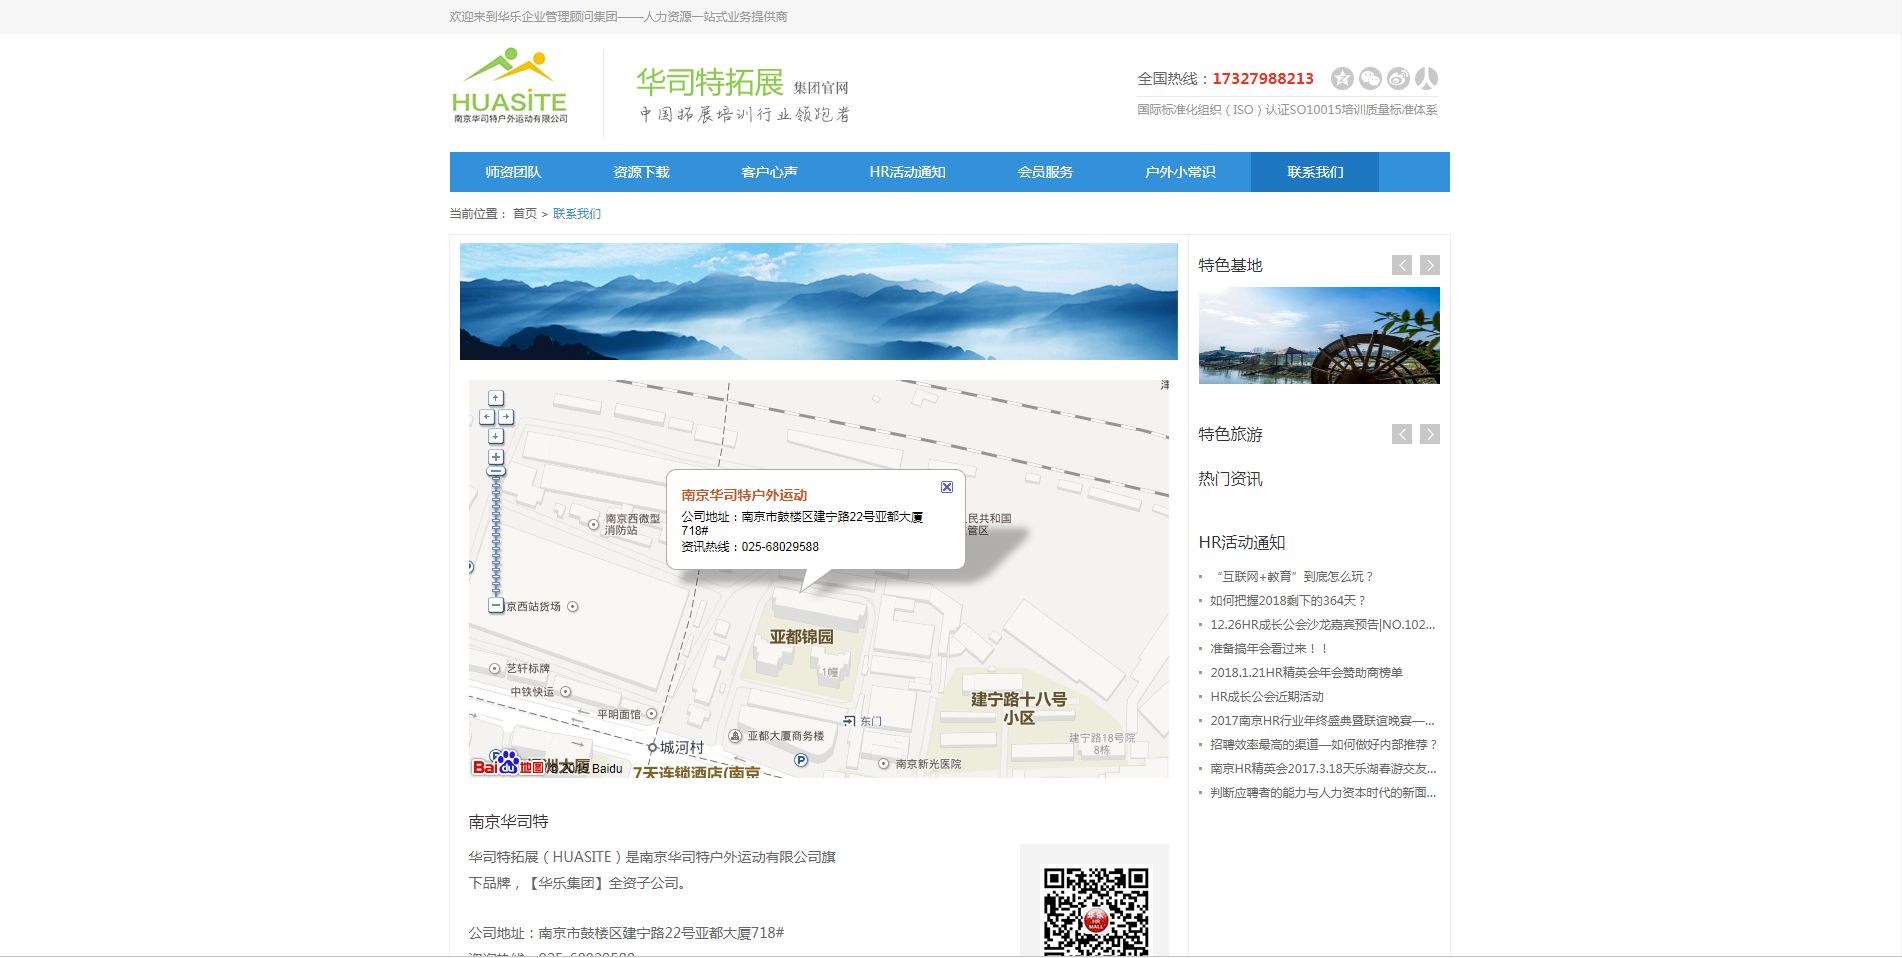Viewport: 1902px width, 958px height.
Task: Show previous 特色基地 item
Action: point(1402,265)
